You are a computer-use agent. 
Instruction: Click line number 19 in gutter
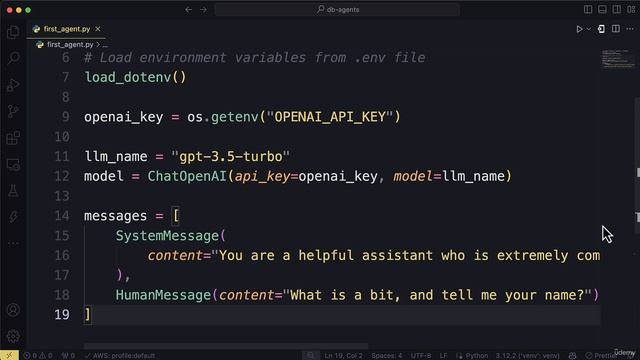[x=62, y=315]
